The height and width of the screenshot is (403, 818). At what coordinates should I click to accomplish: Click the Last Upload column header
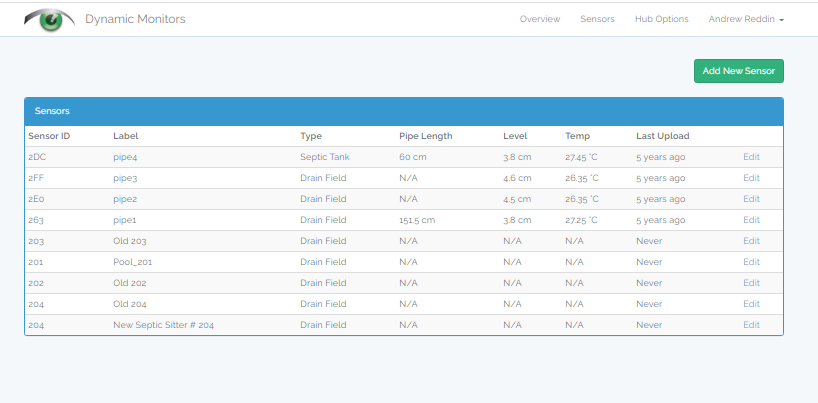[663, 136]
